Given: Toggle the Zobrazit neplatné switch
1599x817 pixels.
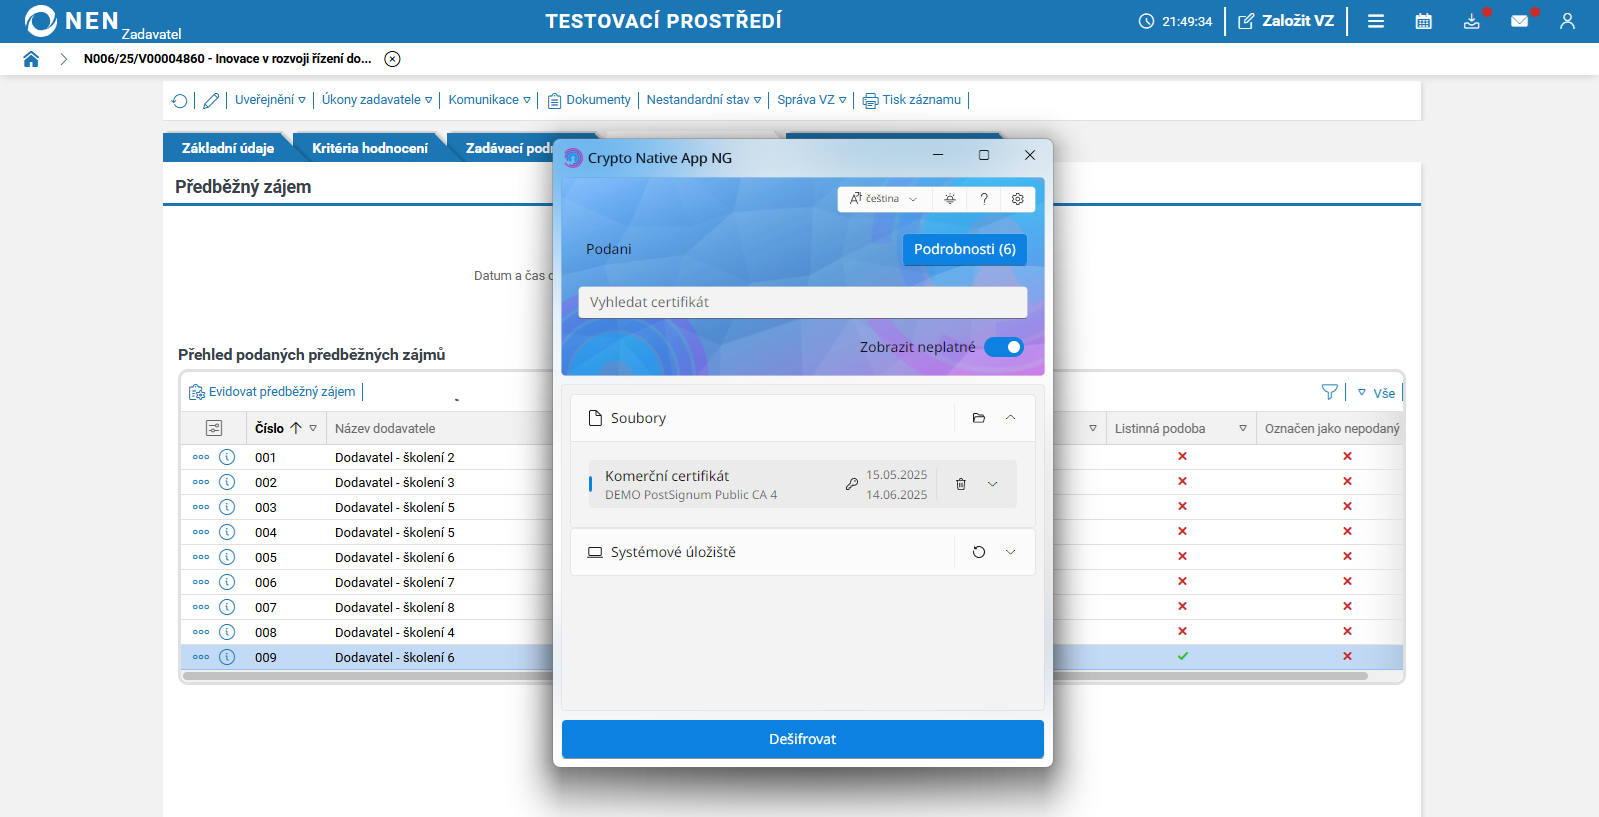Looking at the screenshot, I should coord(1004,347).
